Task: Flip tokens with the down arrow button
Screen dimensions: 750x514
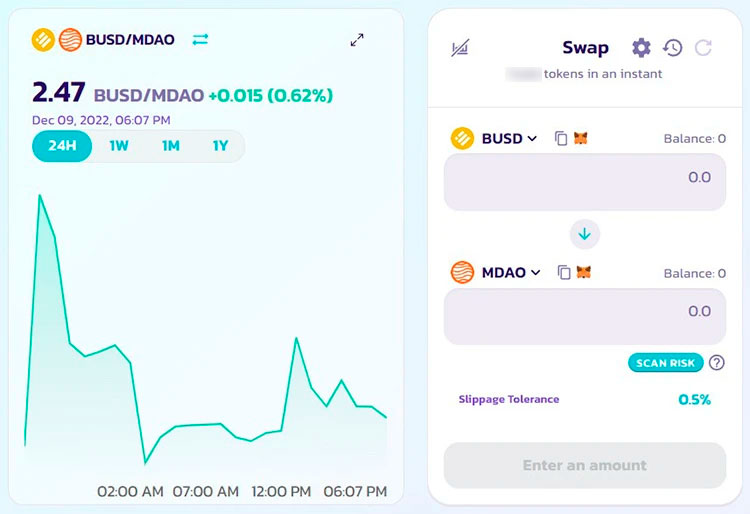Action: click(585, 234)
